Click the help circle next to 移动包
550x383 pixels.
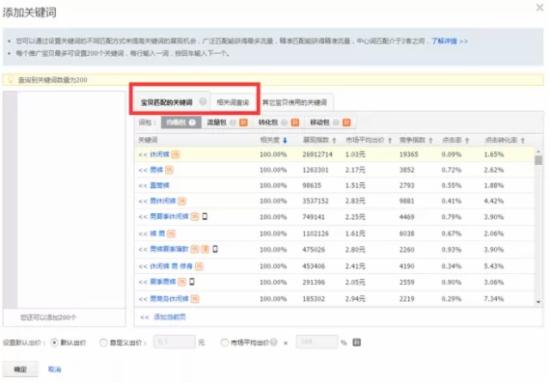click(x=336, y=122)
